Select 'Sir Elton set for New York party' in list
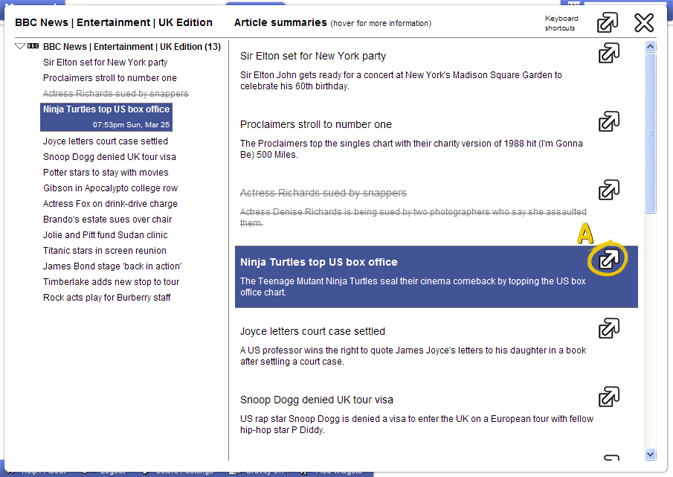The width and height of the screenshot is (673, 477). pos(105,62)
